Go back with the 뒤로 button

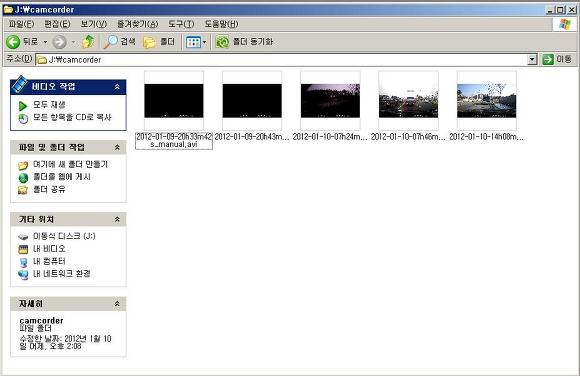coord(23,42)
